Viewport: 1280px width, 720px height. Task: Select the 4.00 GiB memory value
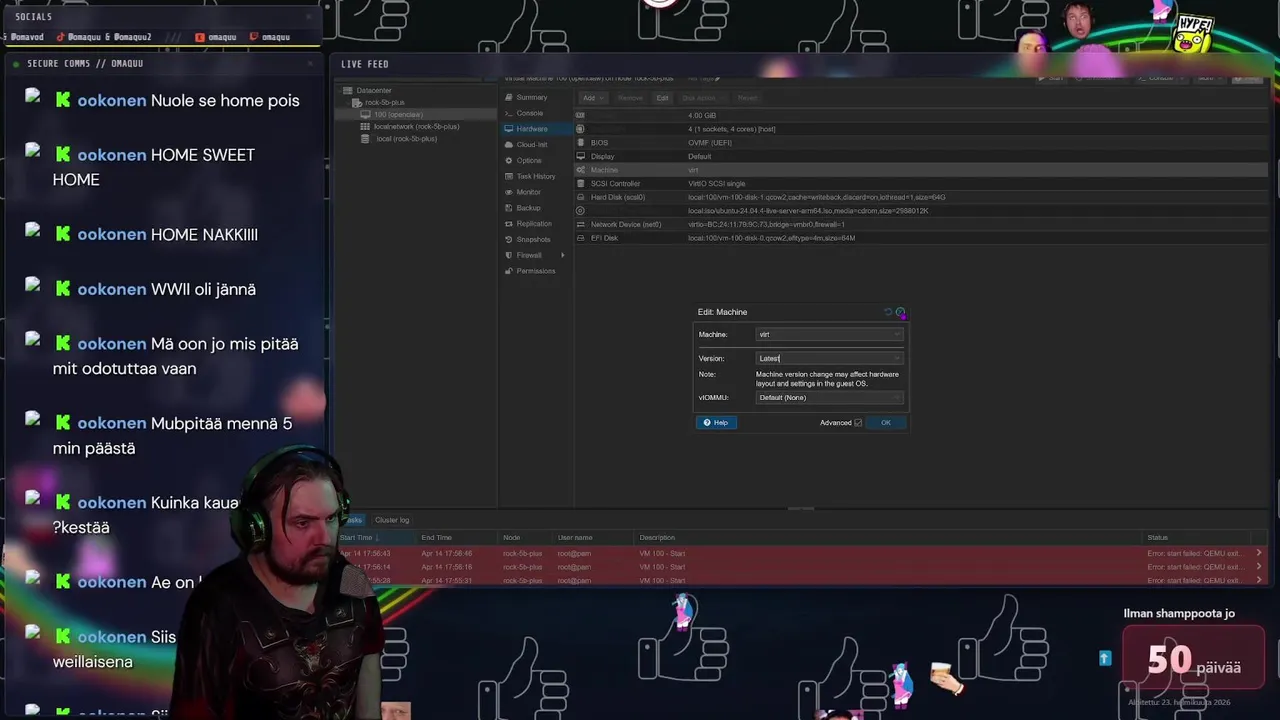[x=702, y=116]
